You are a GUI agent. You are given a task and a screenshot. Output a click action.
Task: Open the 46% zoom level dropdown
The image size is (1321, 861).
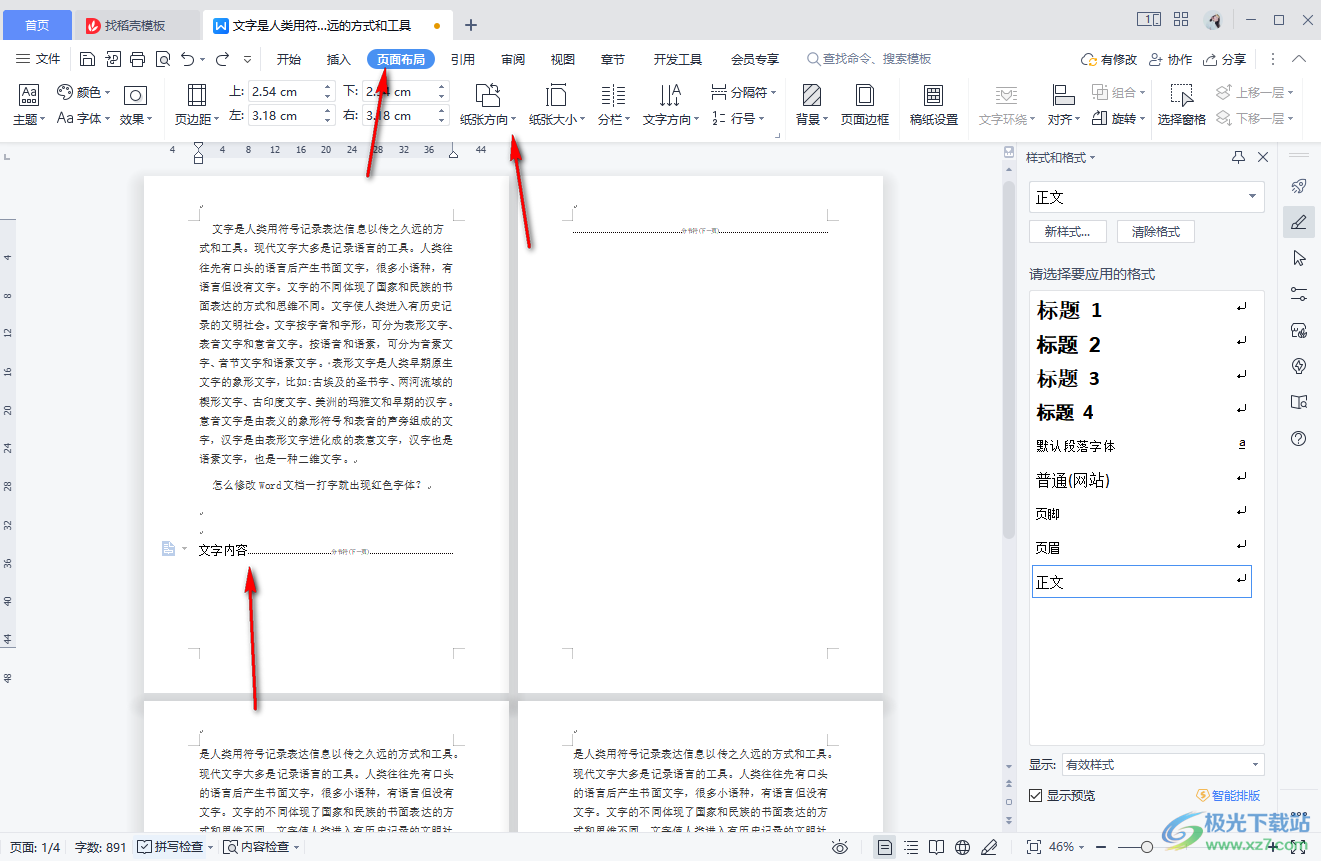tap(1067, 847)
